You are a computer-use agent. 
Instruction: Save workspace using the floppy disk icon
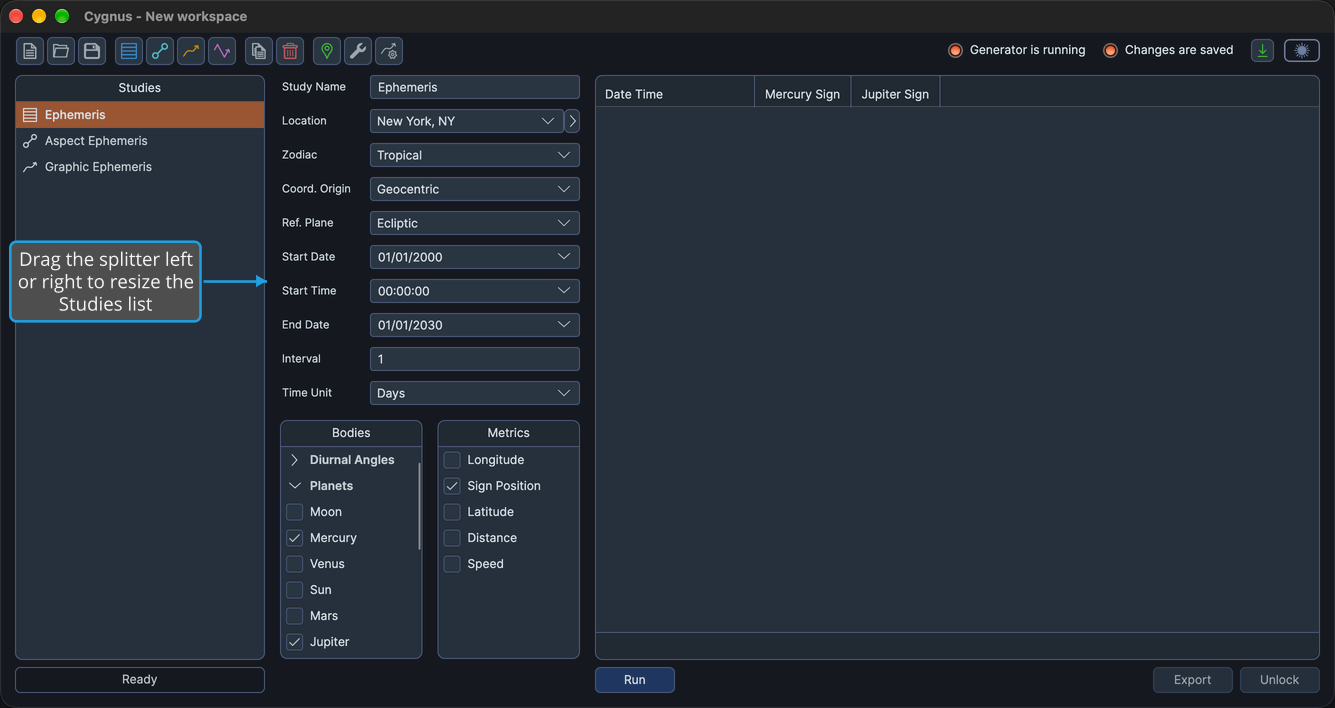[92, 51]
